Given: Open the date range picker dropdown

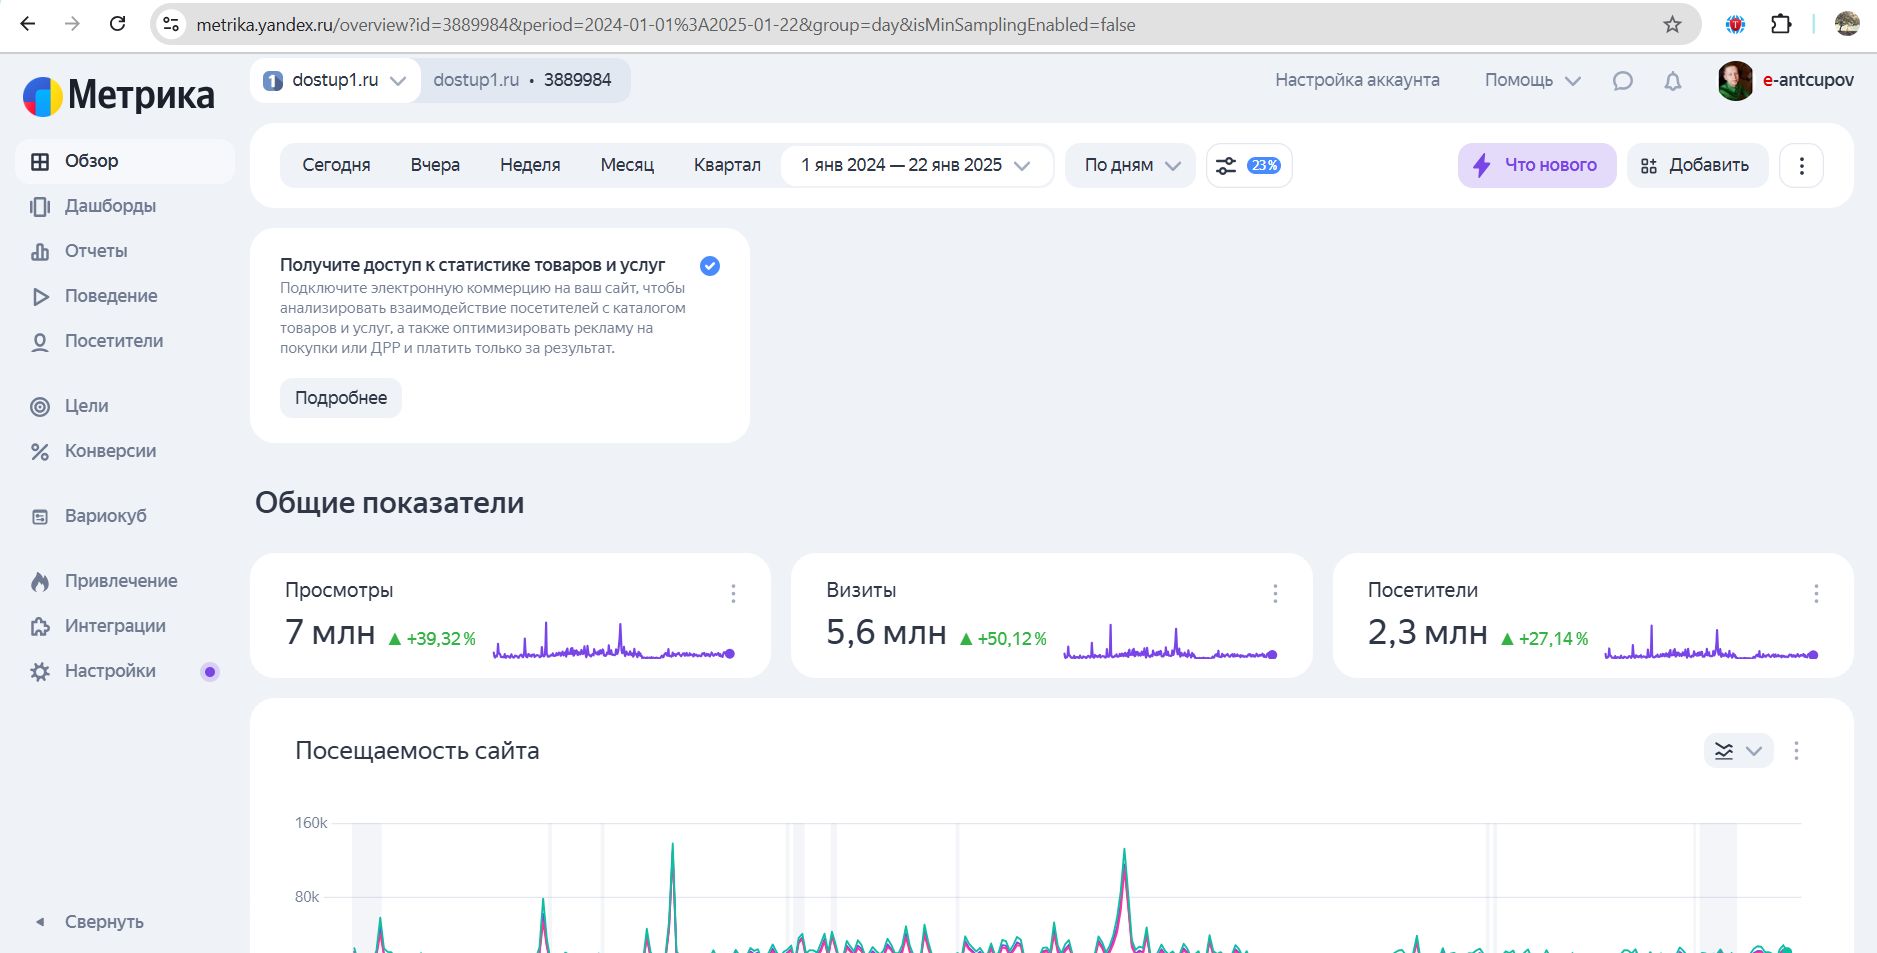Looking at the screenshot, I should pyautogui.click(x=915, y=166).
